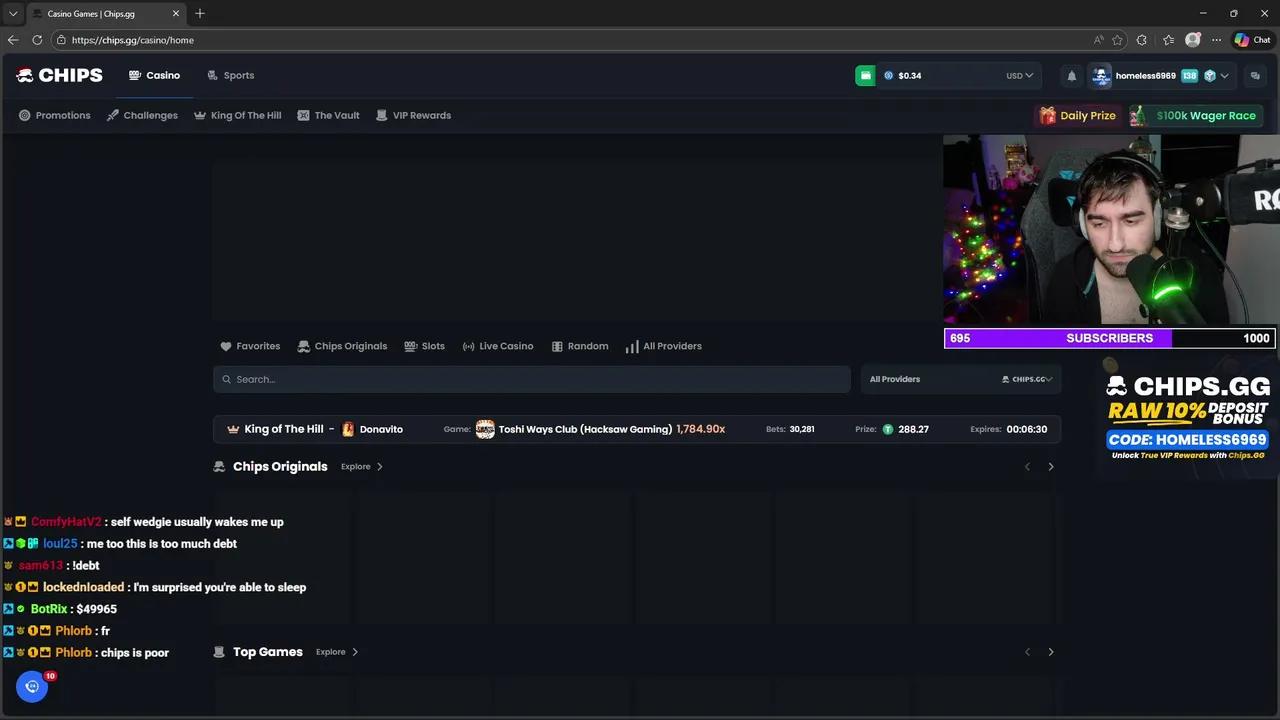Select the Slots game filter
1280x720 pixels.
tap(425, 346)
